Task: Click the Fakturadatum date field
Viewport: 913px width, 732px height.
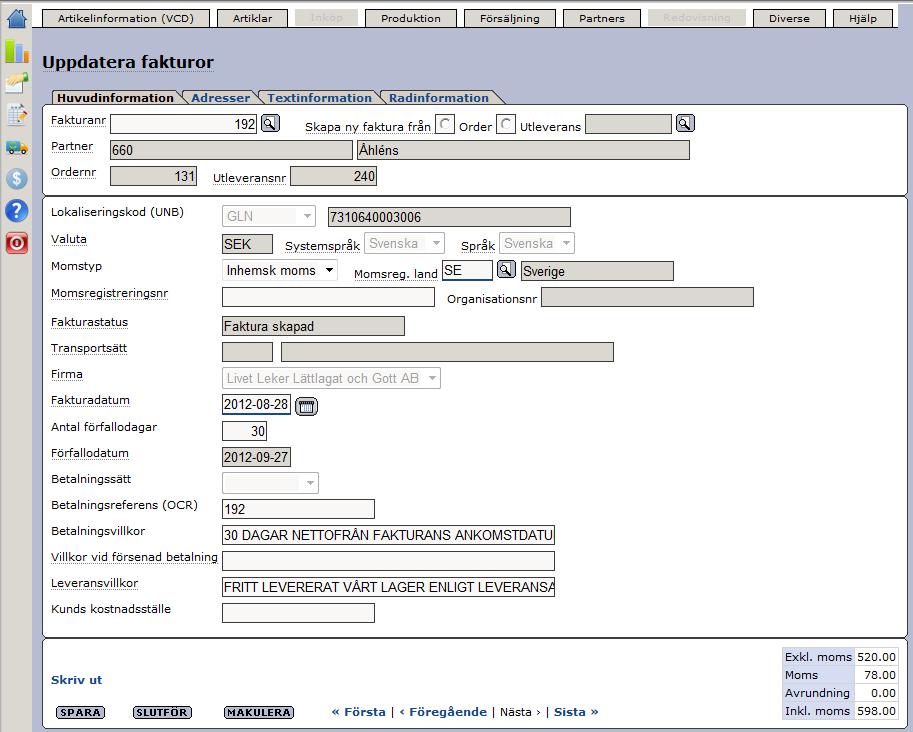Action: 256,404
